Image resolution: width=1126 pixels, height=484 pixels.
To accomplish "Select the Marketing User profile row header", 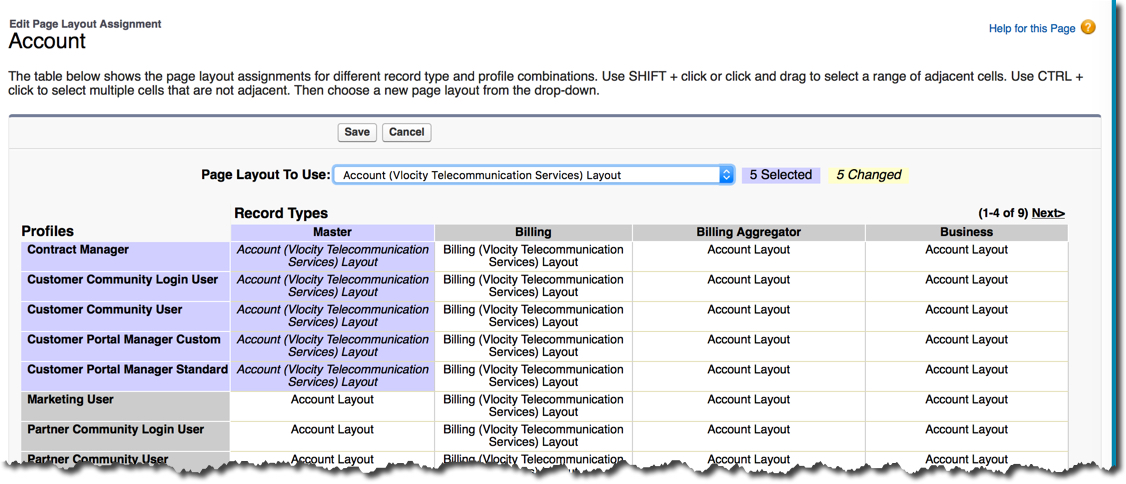I will pyautogui.click(x=125, y=406).
